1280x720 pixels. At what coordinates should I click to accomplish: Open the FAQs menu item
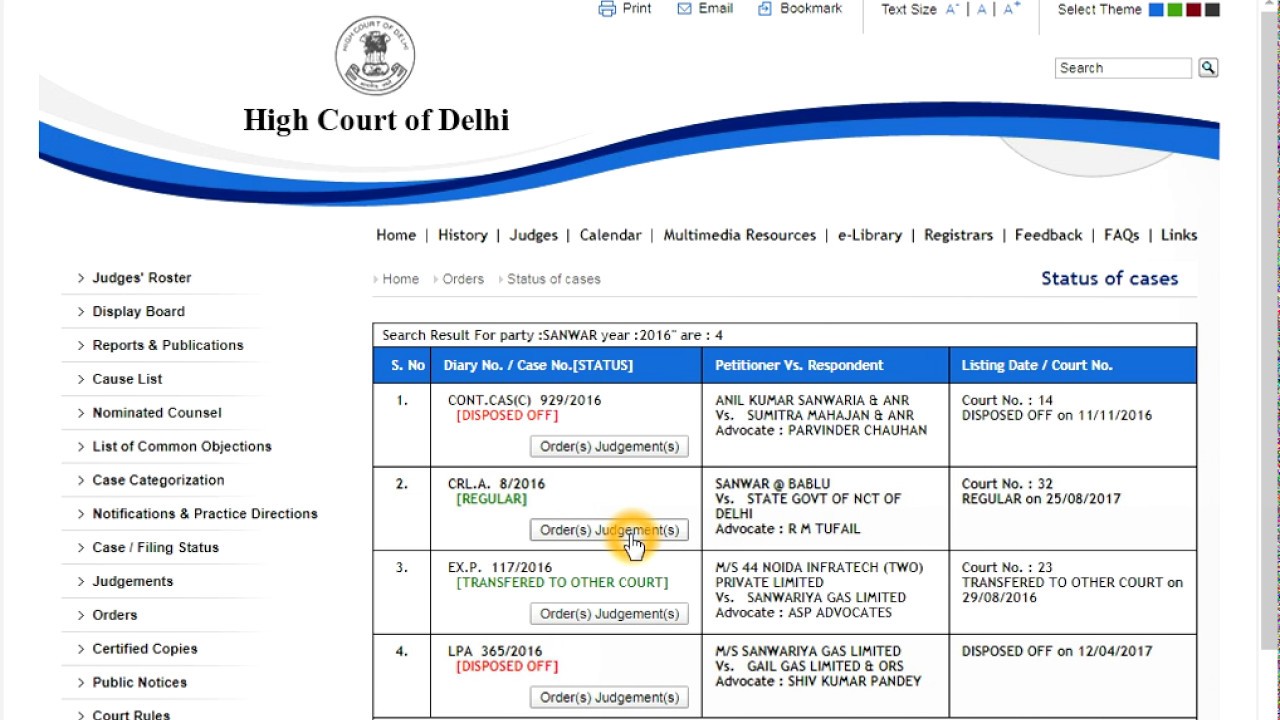[1121, 235]
